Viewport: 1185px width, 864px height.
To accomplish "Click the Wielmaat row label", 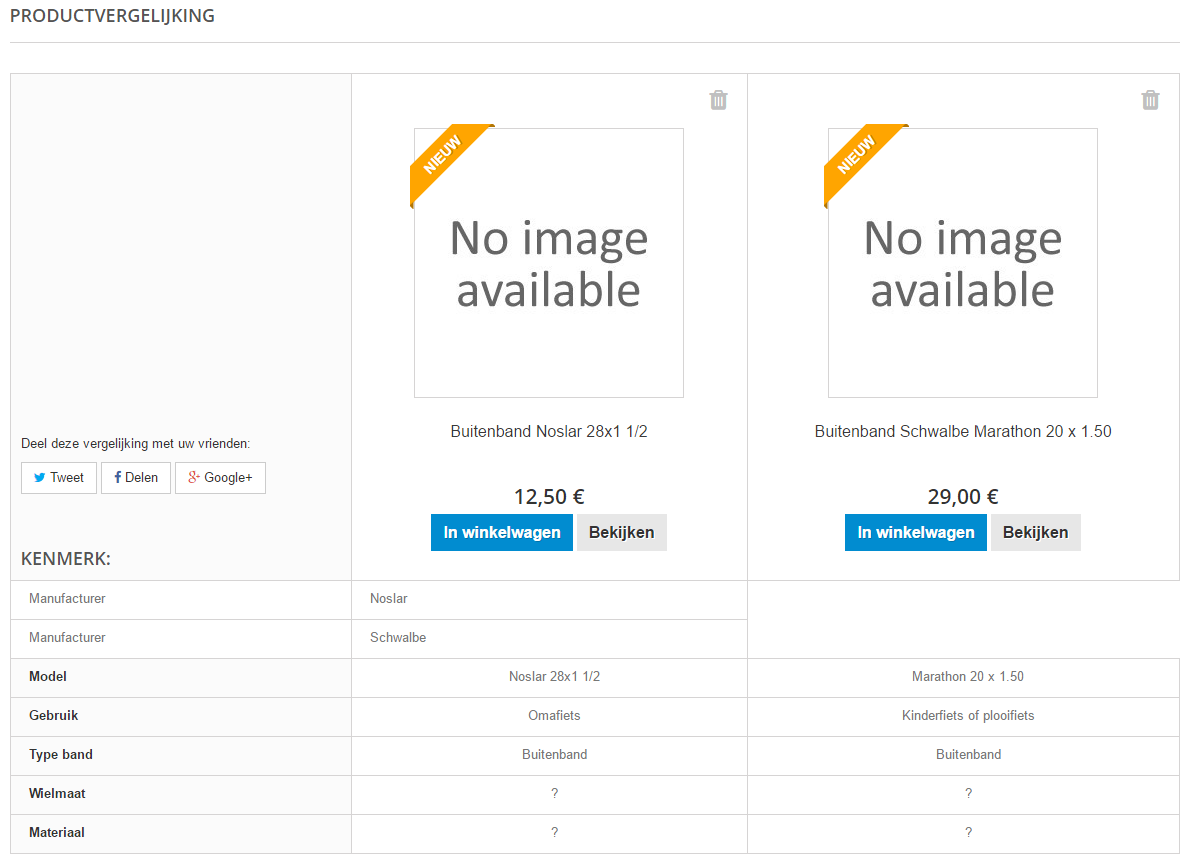I will 57,794.
